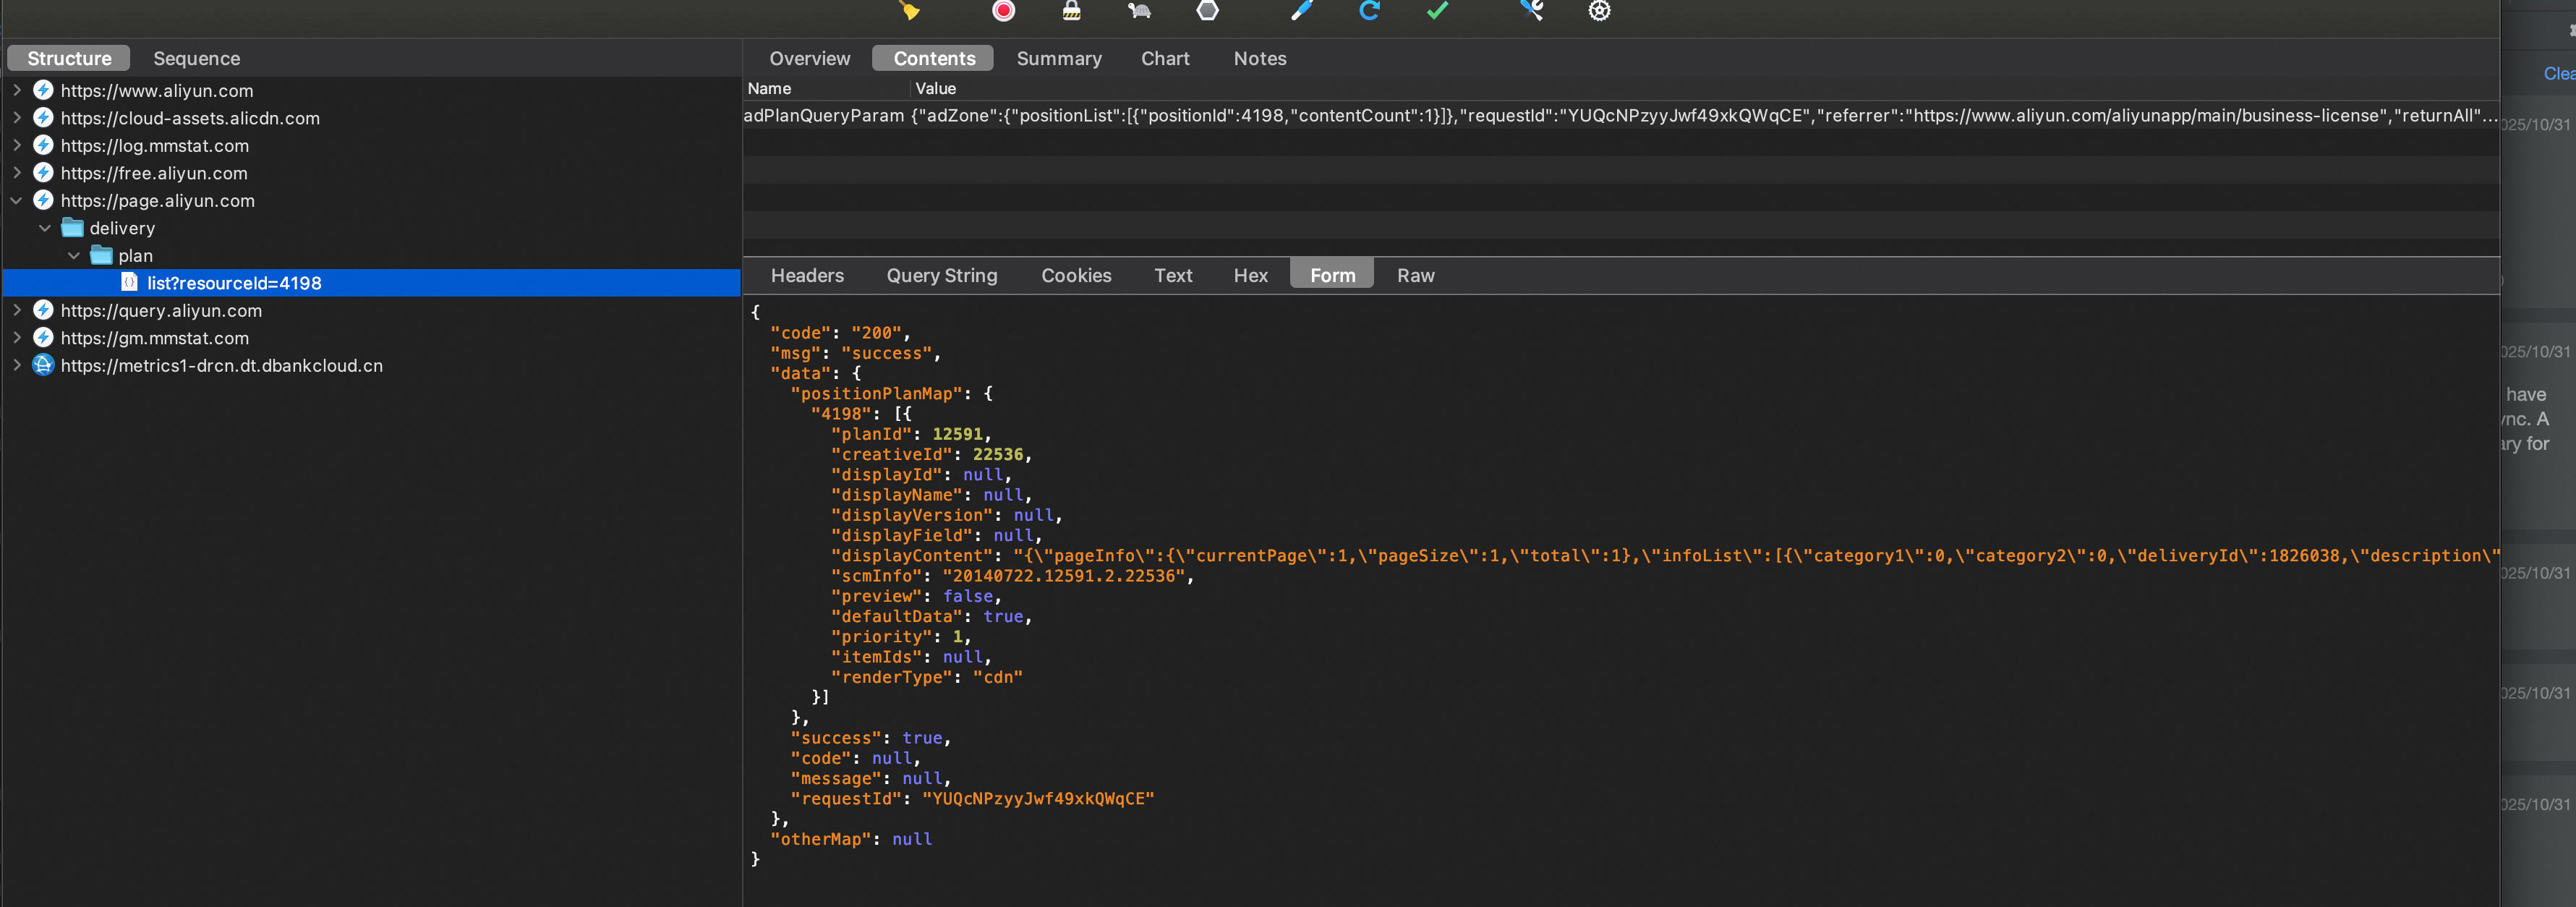
Task: Click the breakpoints hexagon icon
Action: tap(1207, 11)
